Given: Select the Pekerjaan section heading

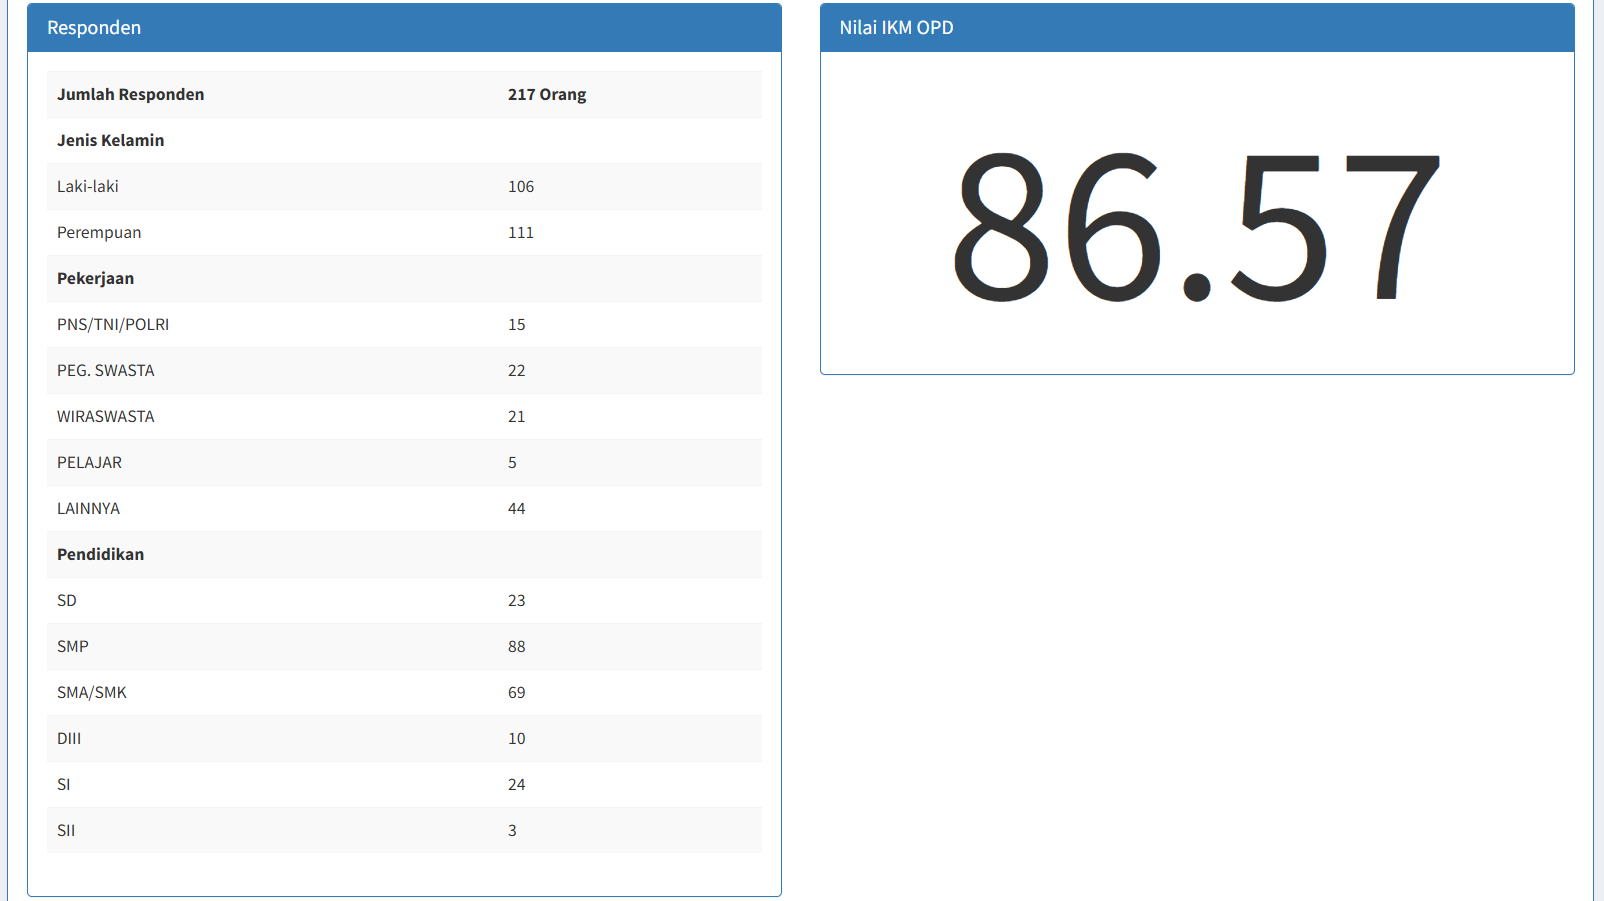Looking at the screenshot, I should pyautogui.click(x=95, y=279).
